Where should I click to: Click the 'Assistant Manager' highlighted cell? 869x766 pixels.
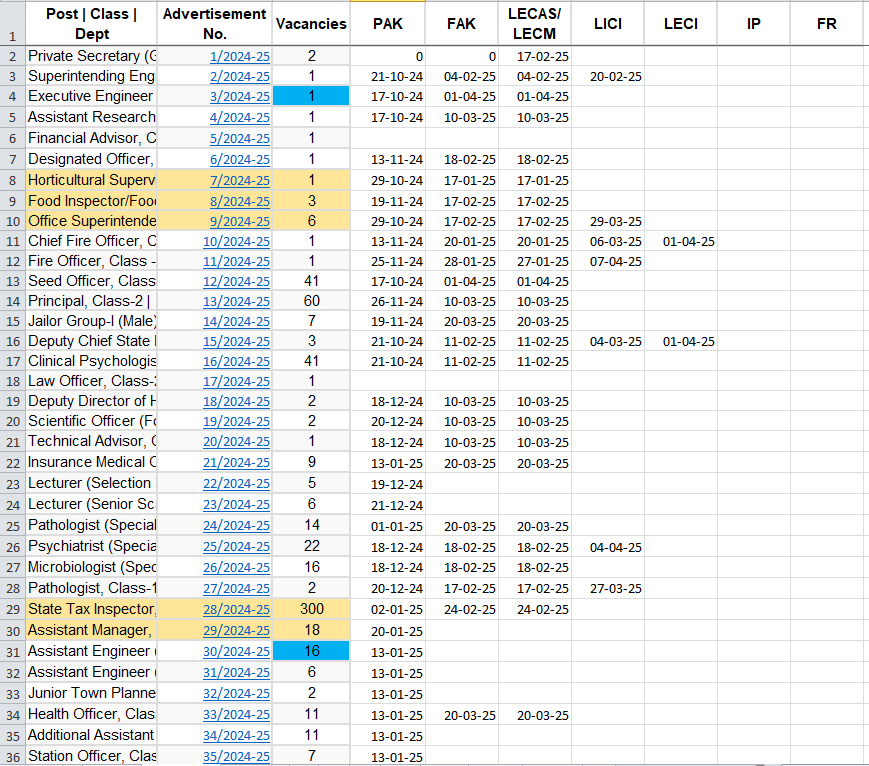coord(91,630)
